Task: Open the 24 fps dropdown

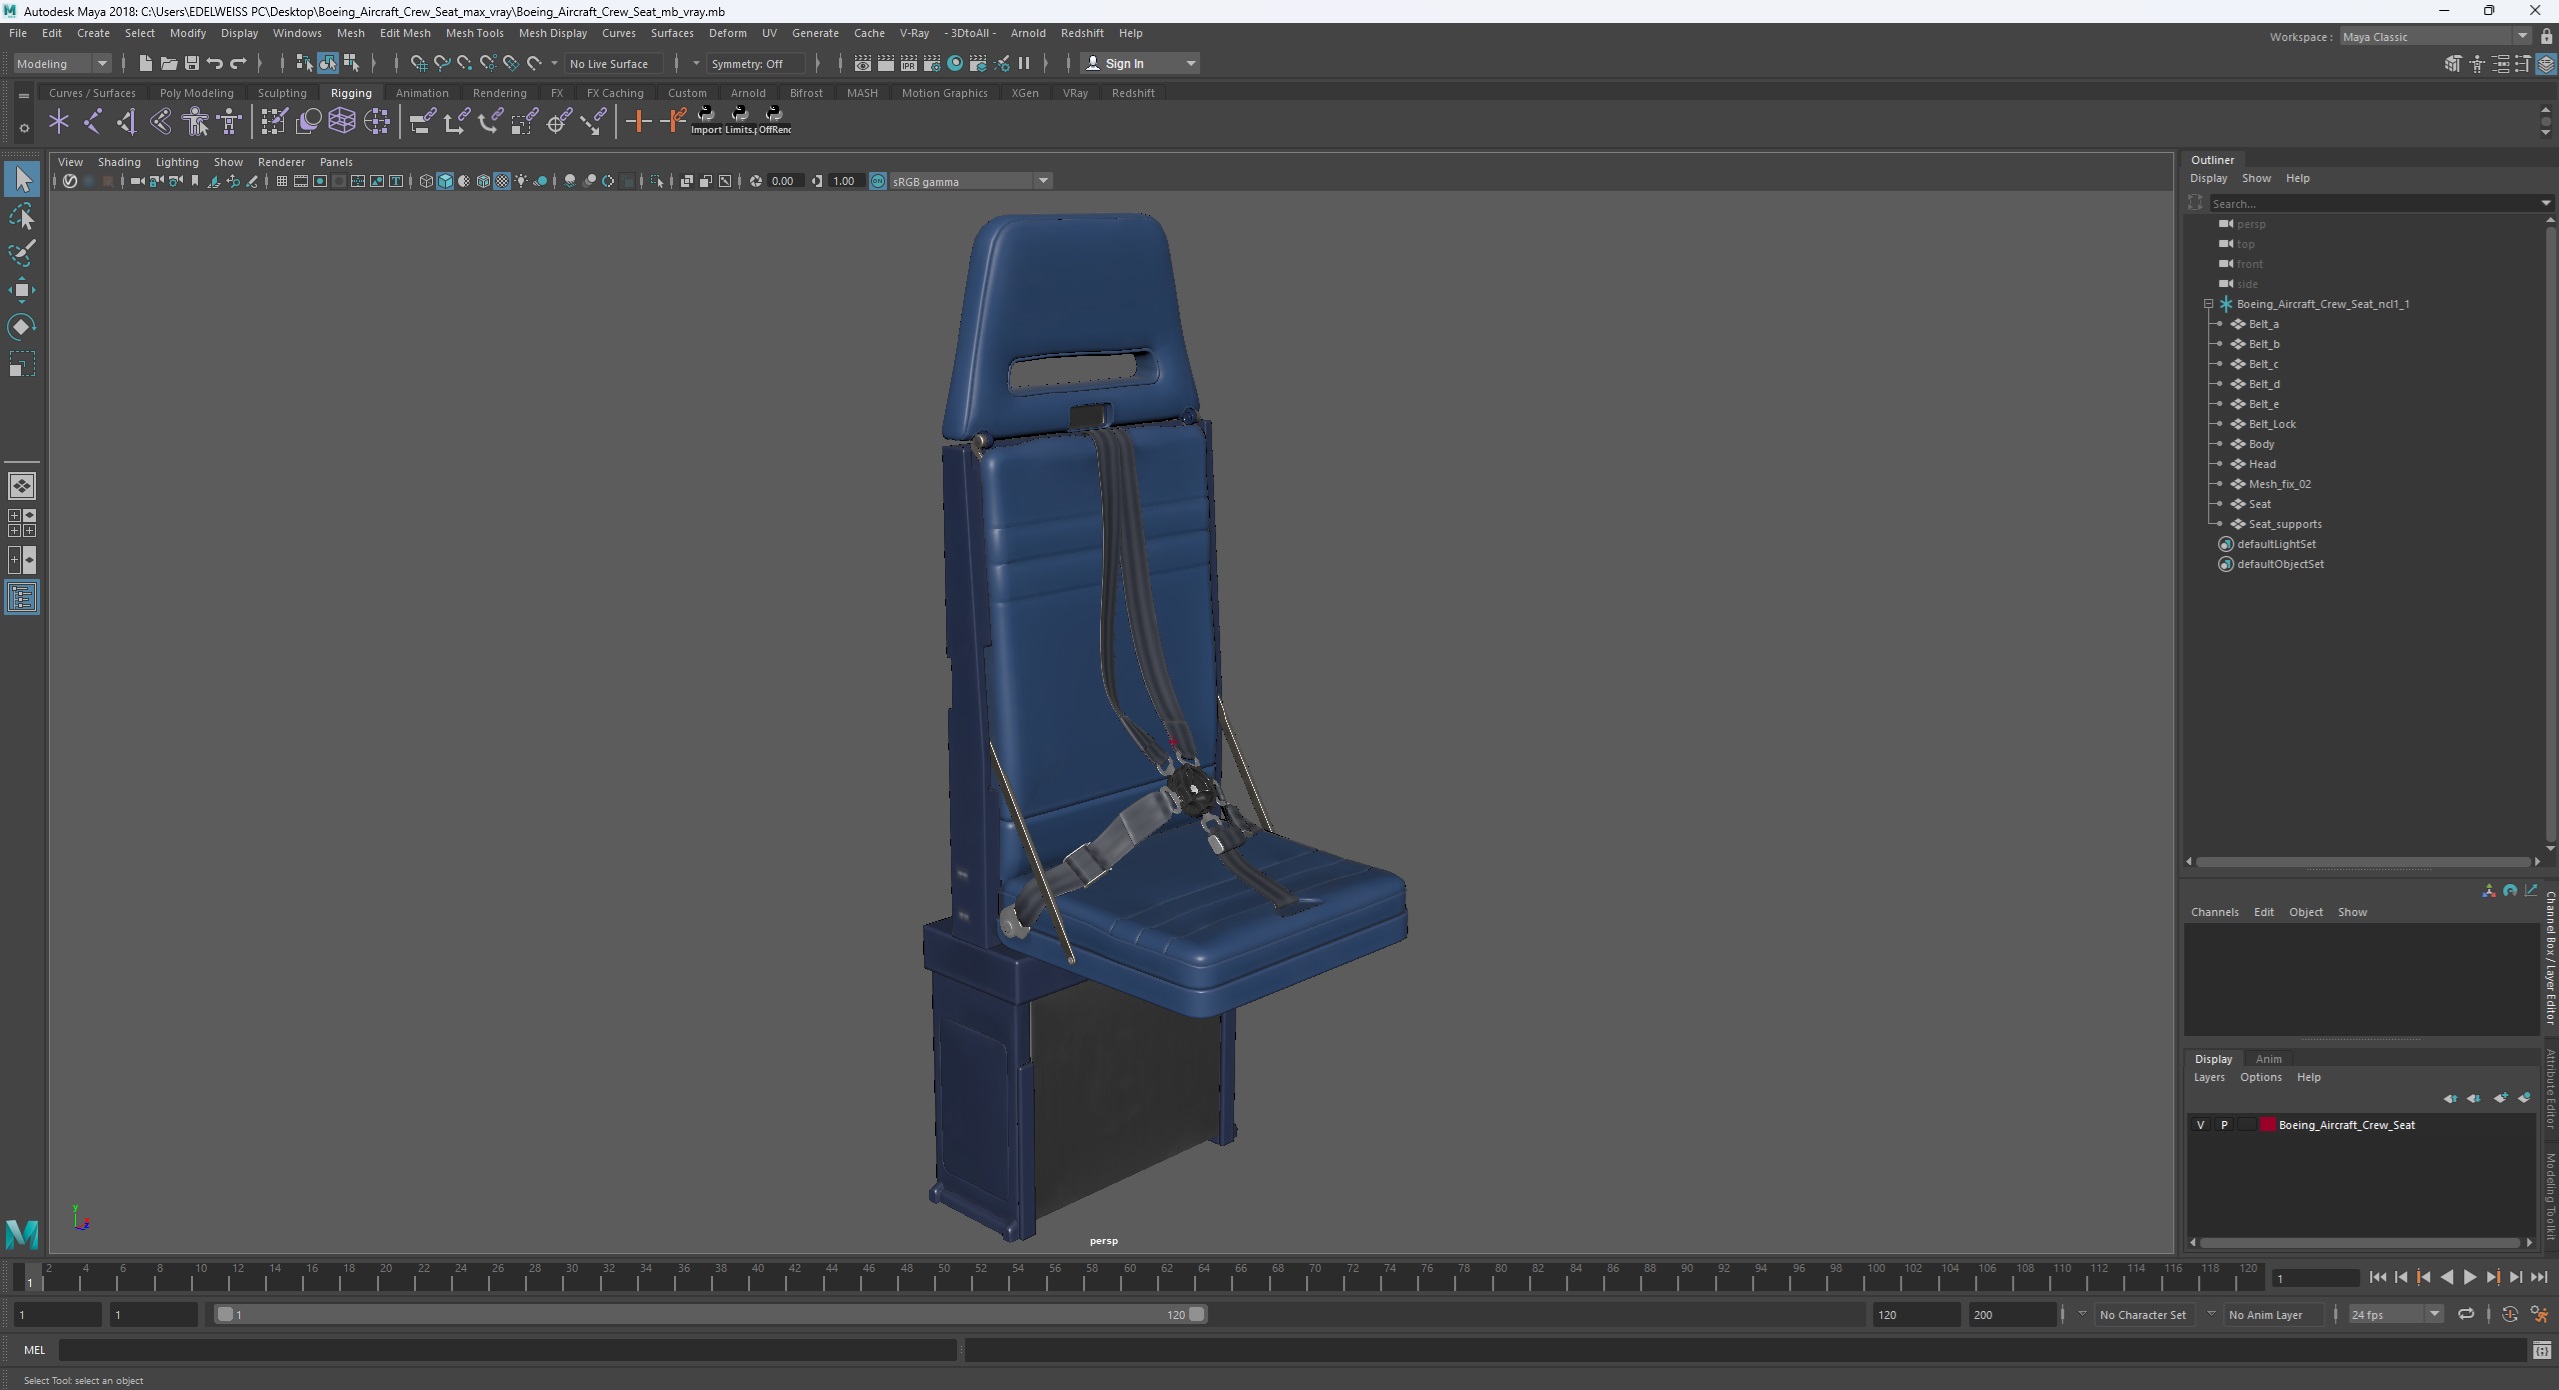Action: 2396,1314
